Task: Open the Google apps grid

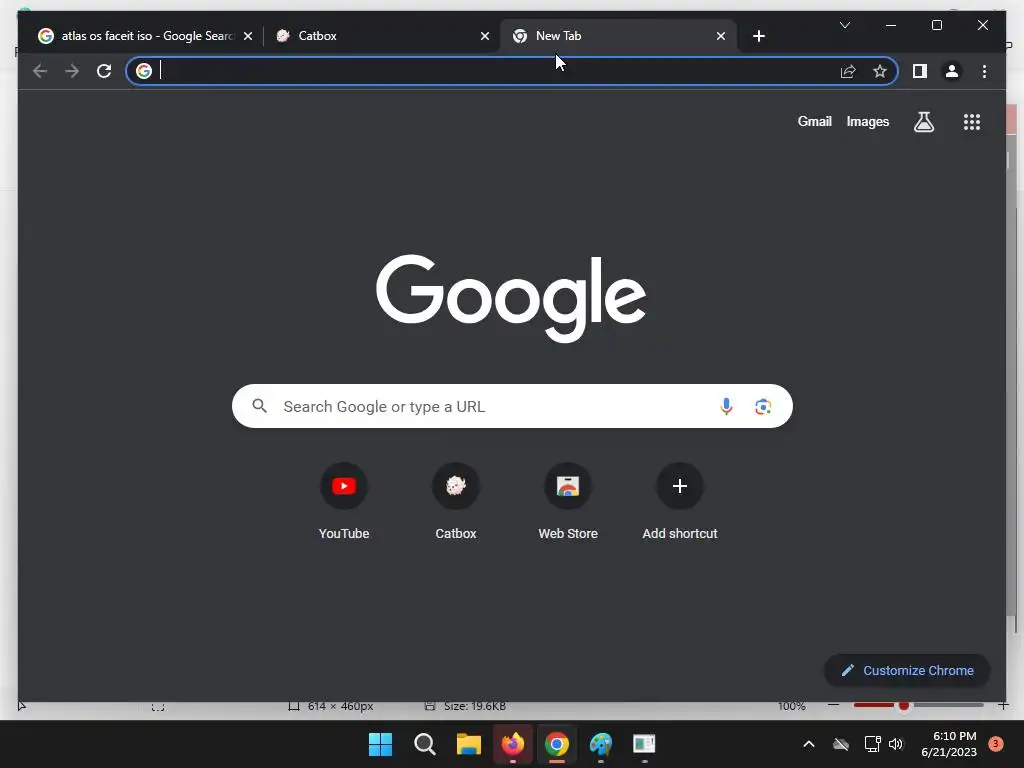Action: click(x=972, y=121)
